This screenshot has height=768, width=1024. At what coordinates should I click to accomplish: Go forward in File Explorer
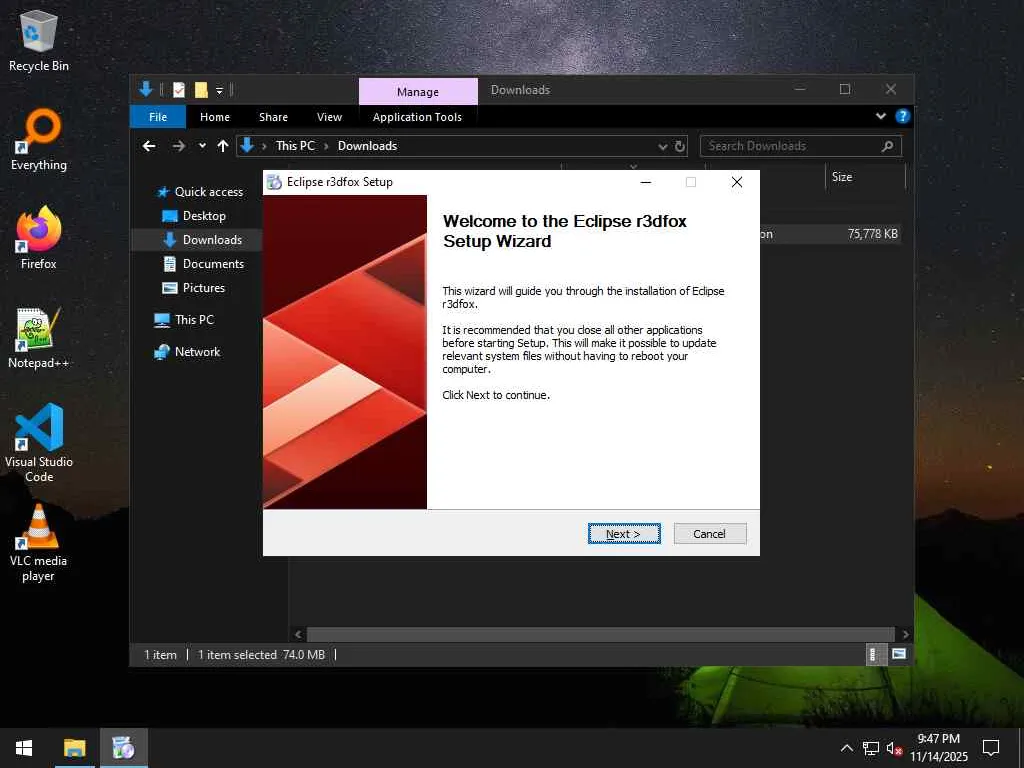(178, 146)
